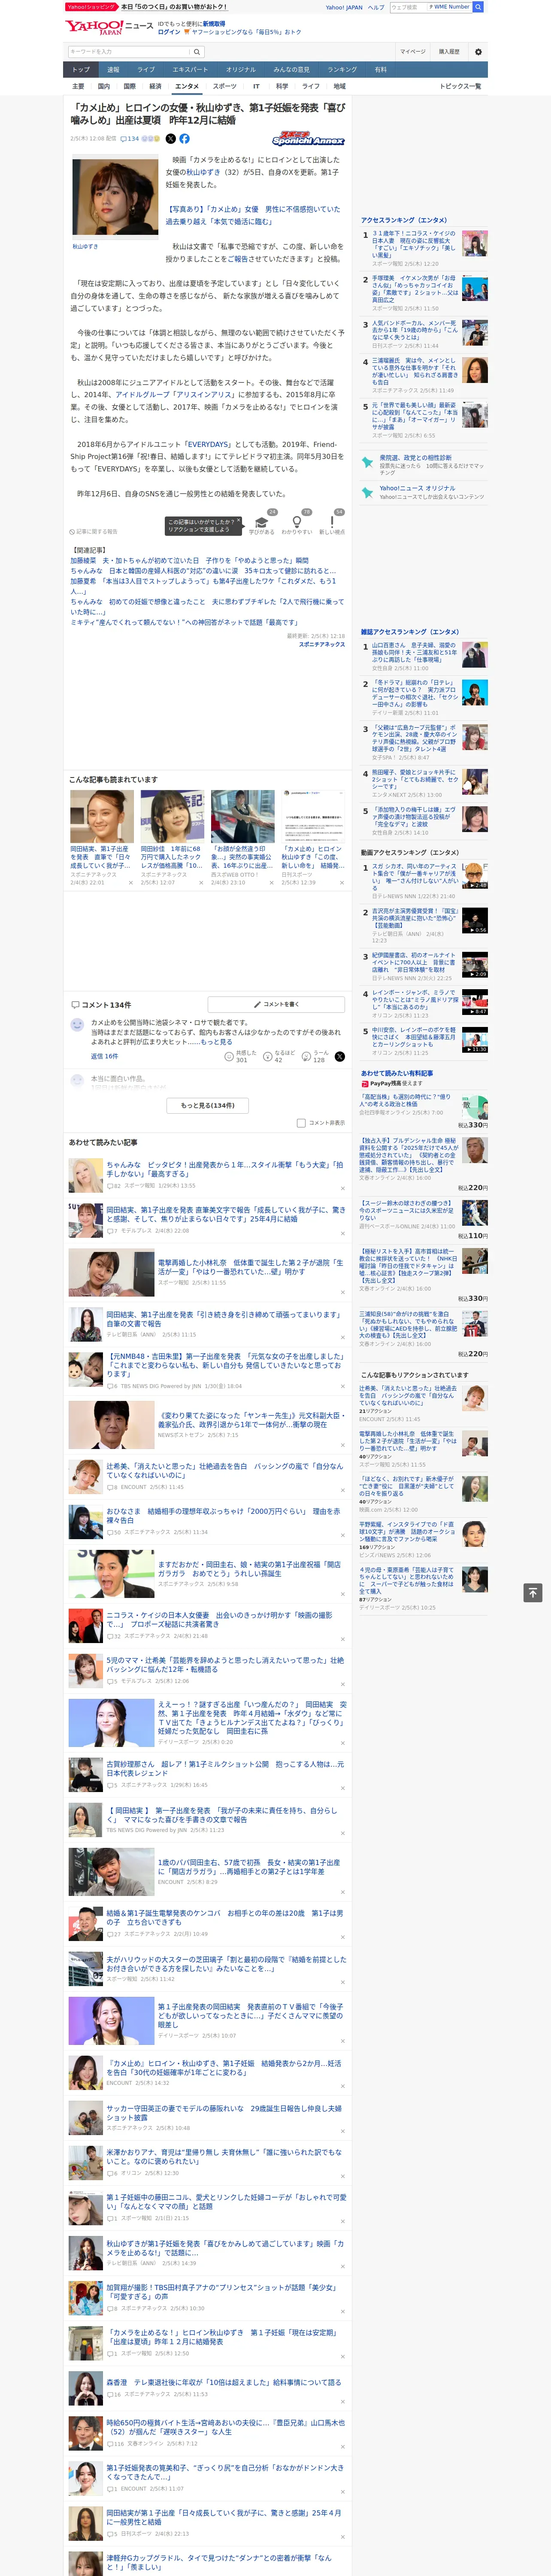This screenshot has height=2576, width=551.
Task: Open the 134 comments count beside timestamp
Action: click(130, 139)
